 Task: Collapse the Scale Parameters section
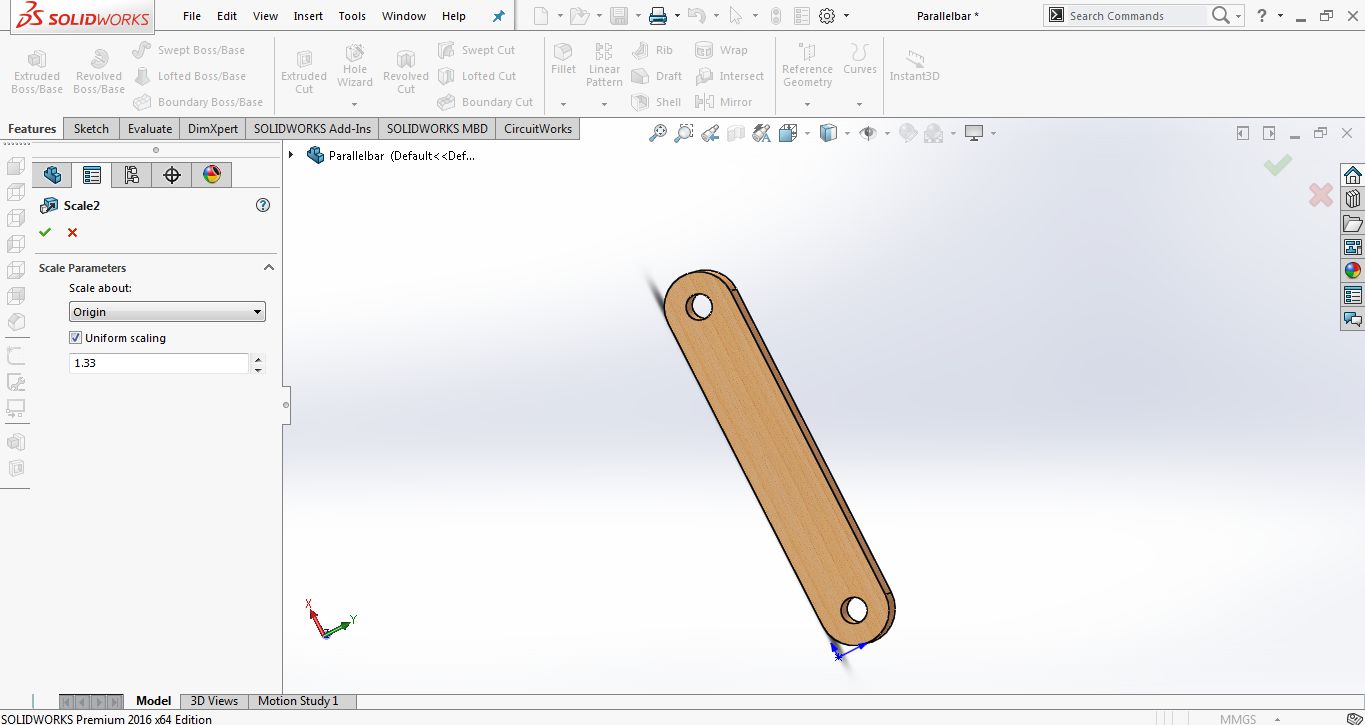268,268
